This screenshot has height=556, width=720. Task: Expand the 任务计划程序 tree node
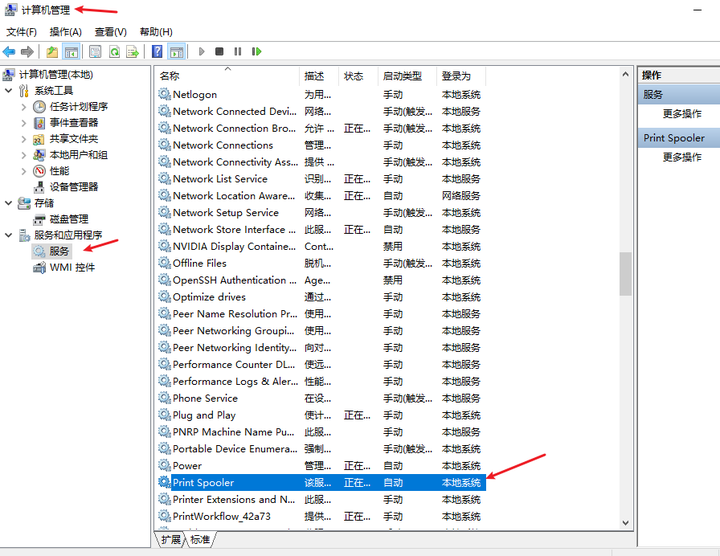[x=25, y=107]
